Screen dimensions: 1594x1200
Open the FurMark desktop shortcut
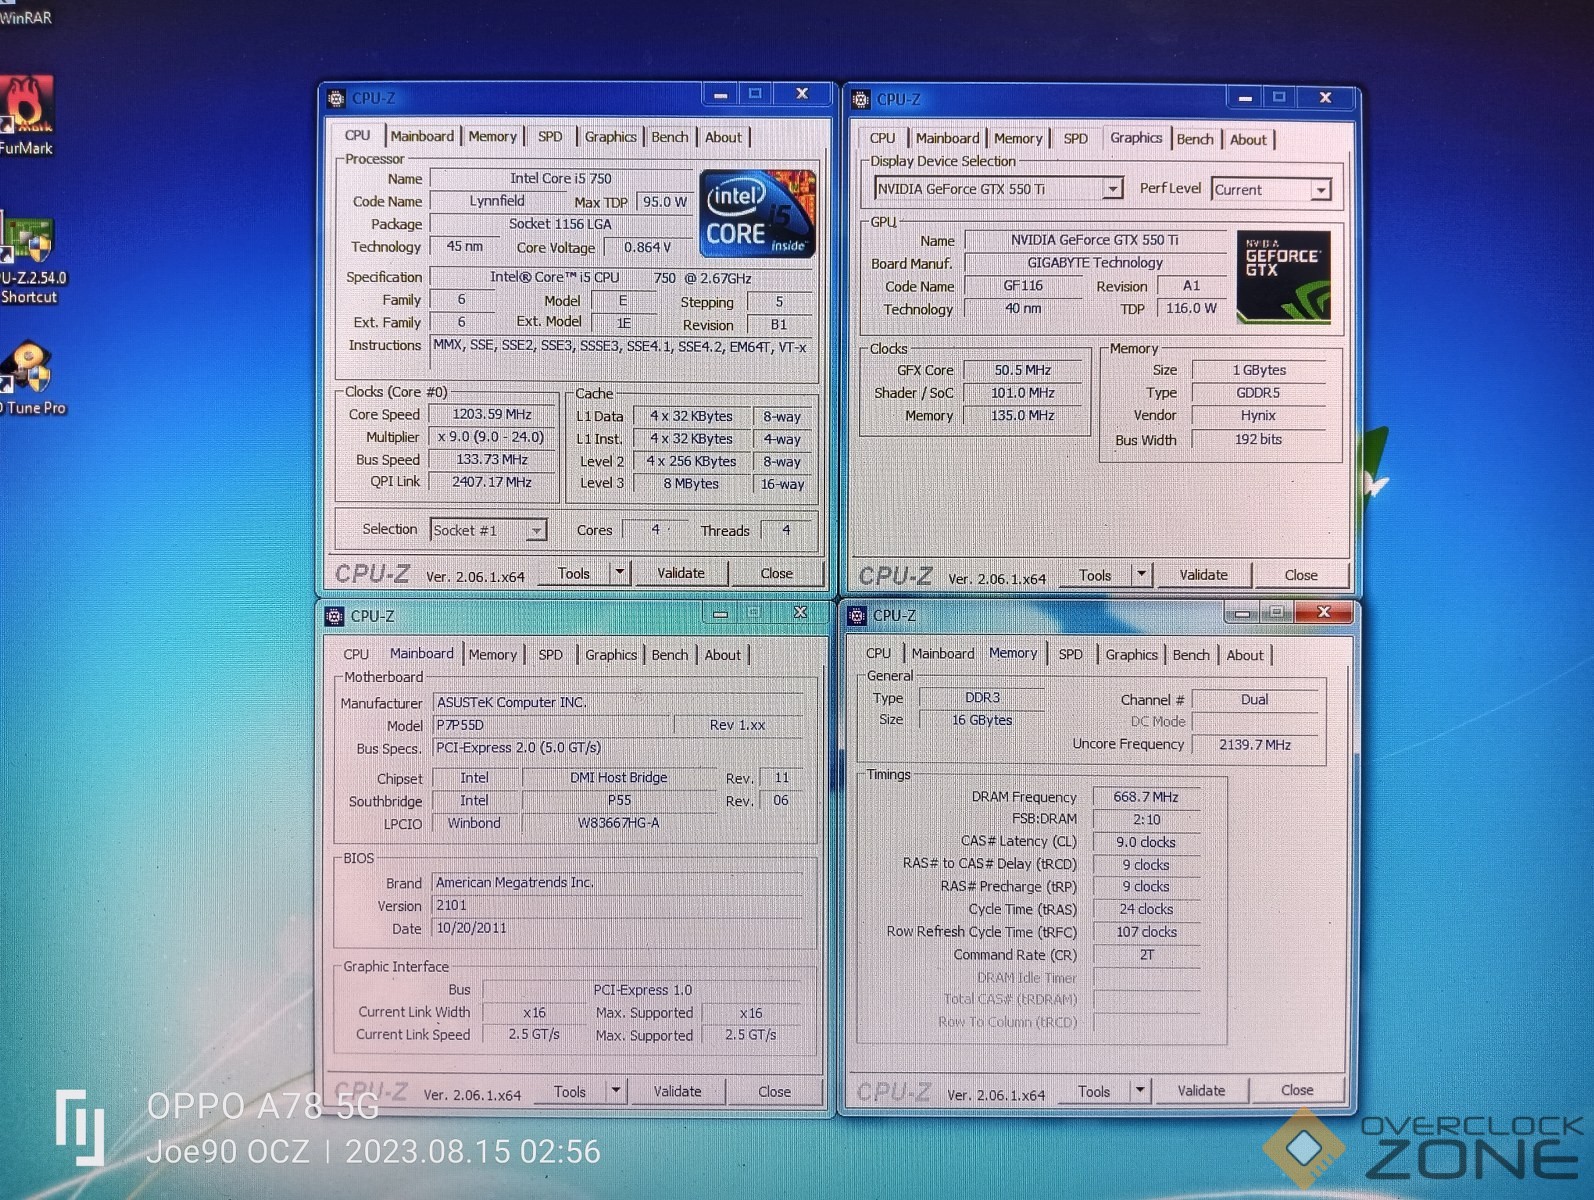[27, 115]
